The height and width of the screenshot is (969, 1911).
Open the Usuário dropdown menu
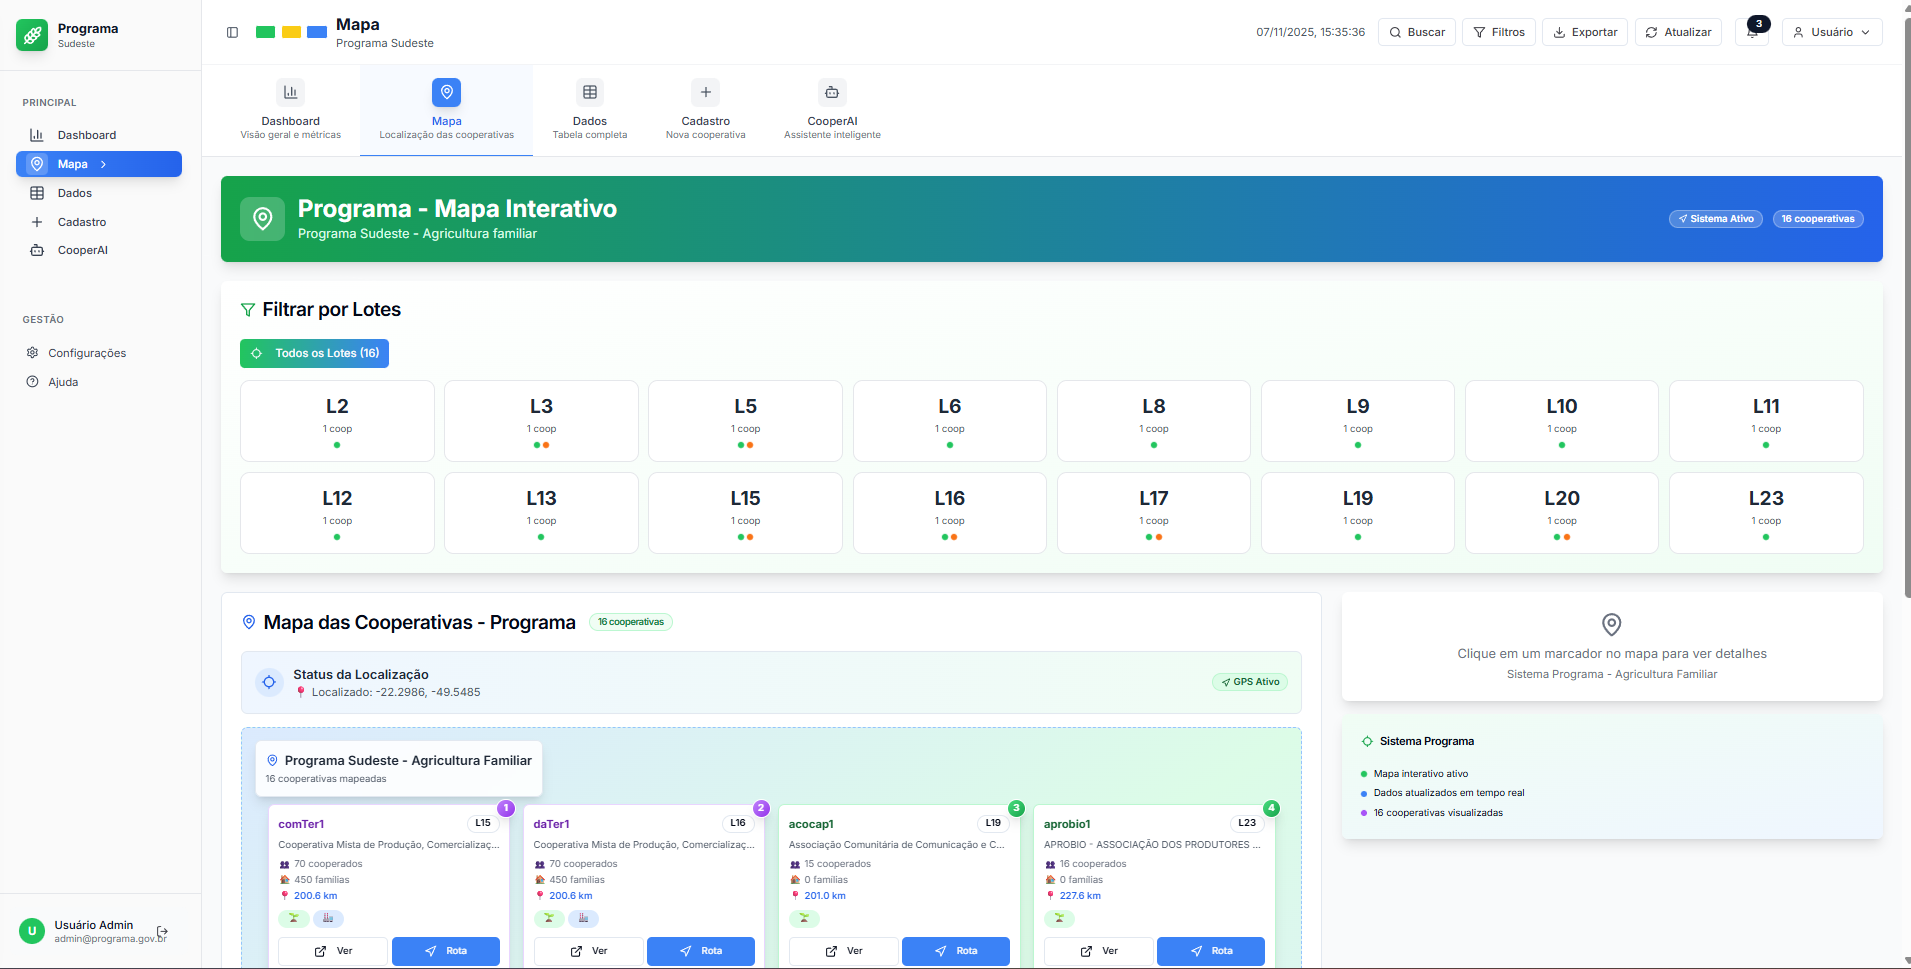point(1831,32)
